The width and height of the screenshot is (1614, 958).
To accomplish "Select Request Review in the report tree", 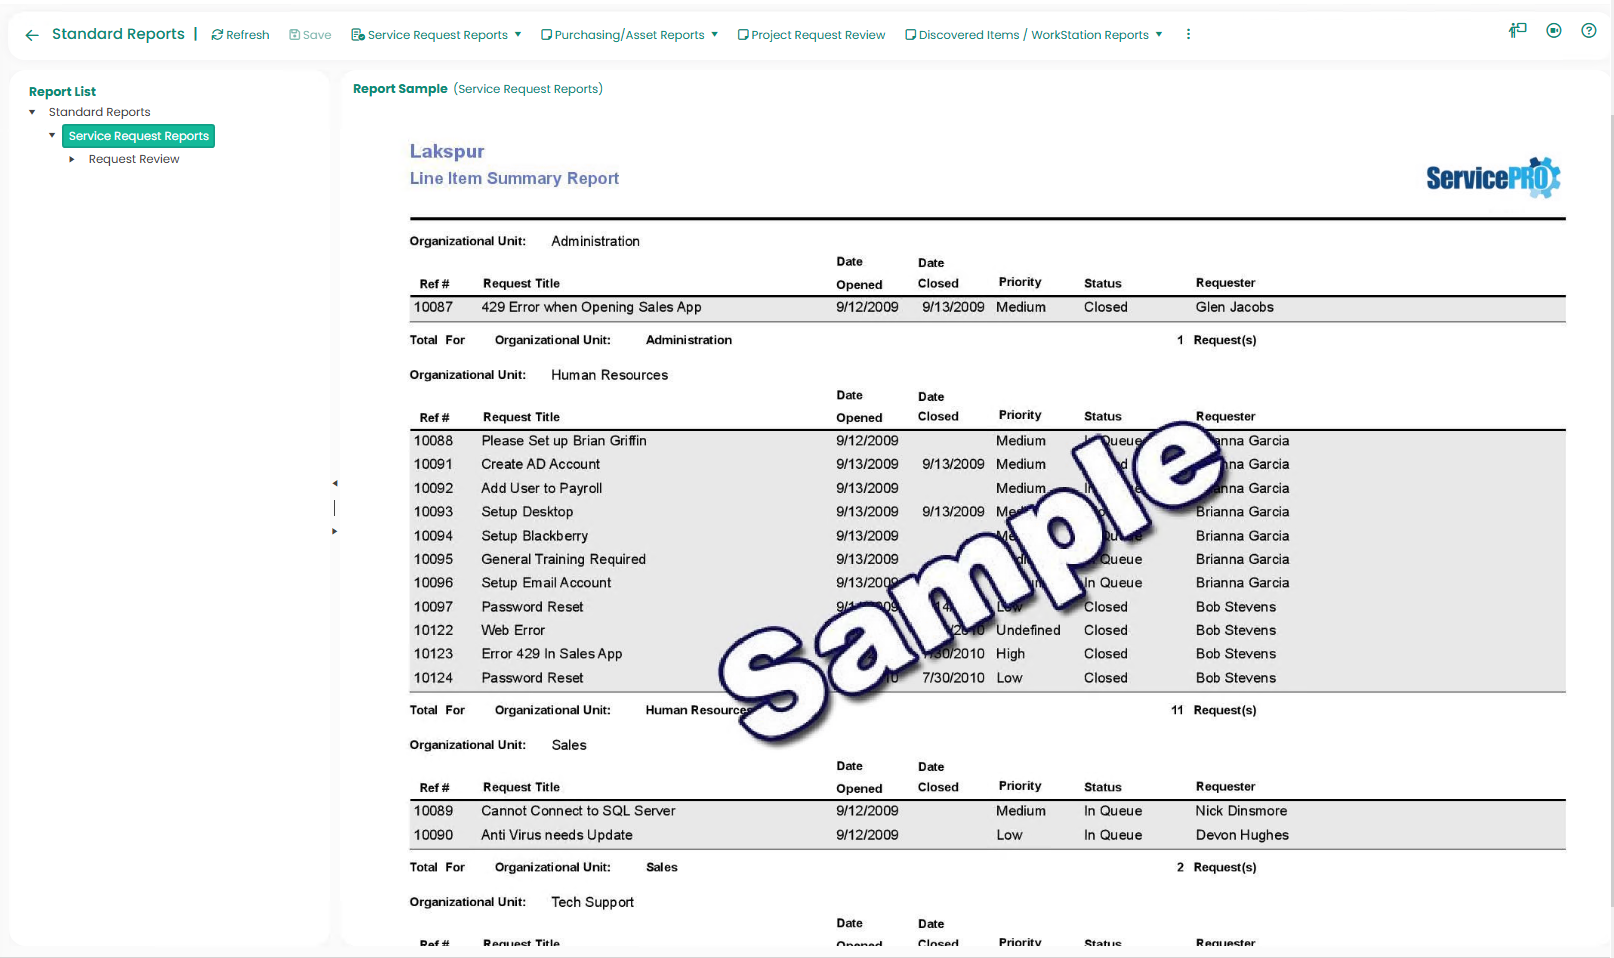I will coord(134,159).
